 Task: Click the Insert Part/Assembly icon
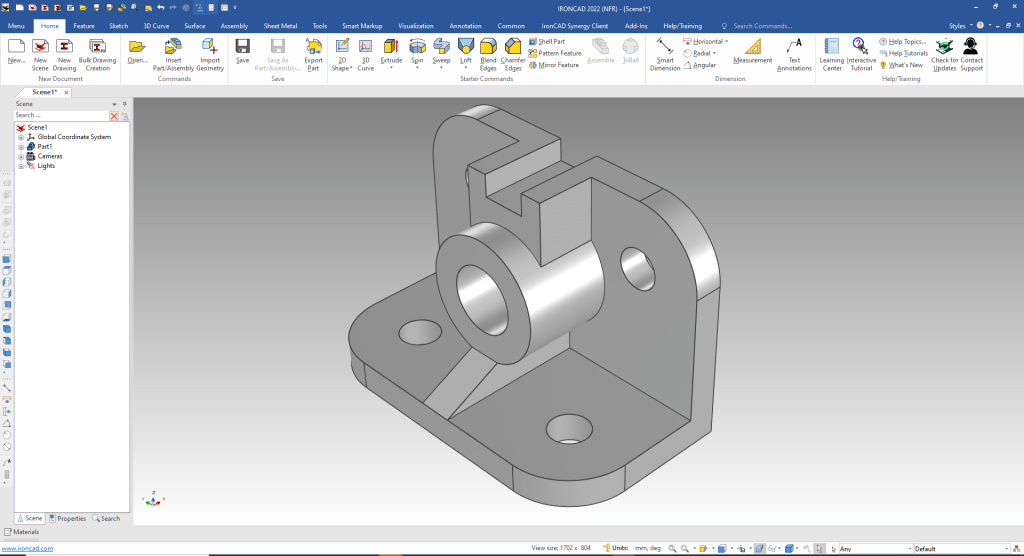(x=173, y=47)
